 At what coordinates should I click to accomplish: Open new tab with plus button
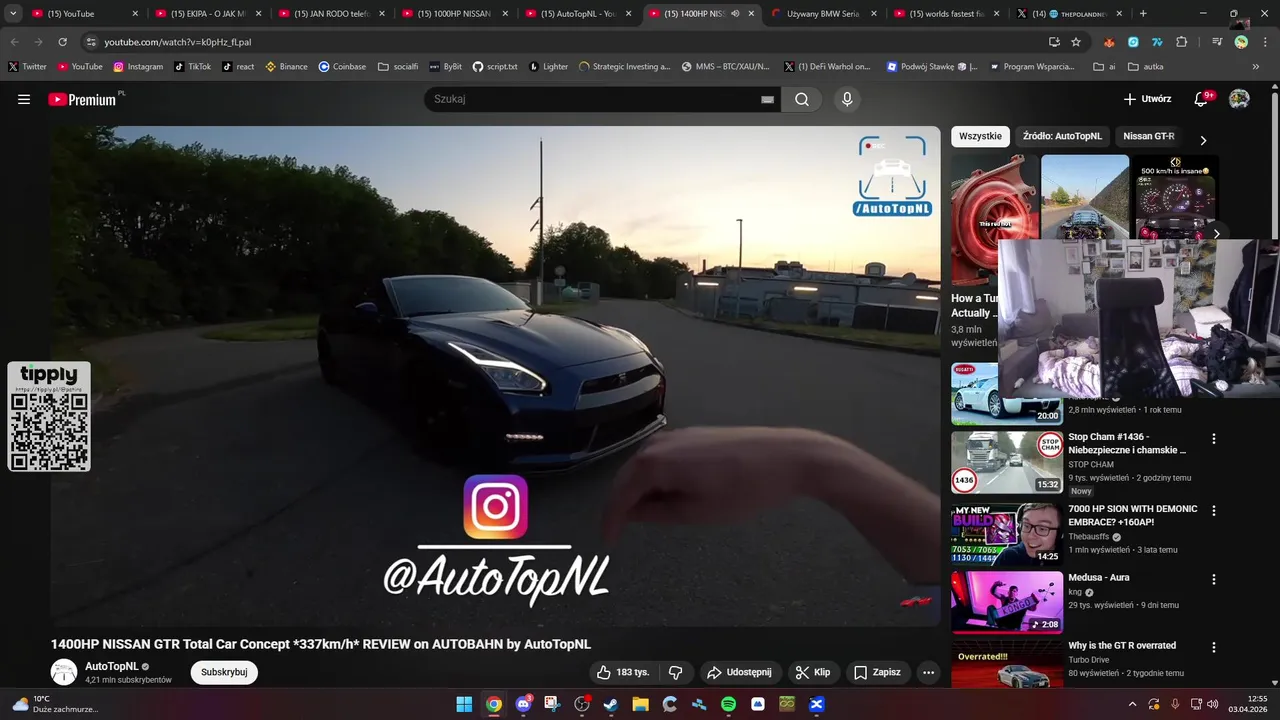[1143, 14]
